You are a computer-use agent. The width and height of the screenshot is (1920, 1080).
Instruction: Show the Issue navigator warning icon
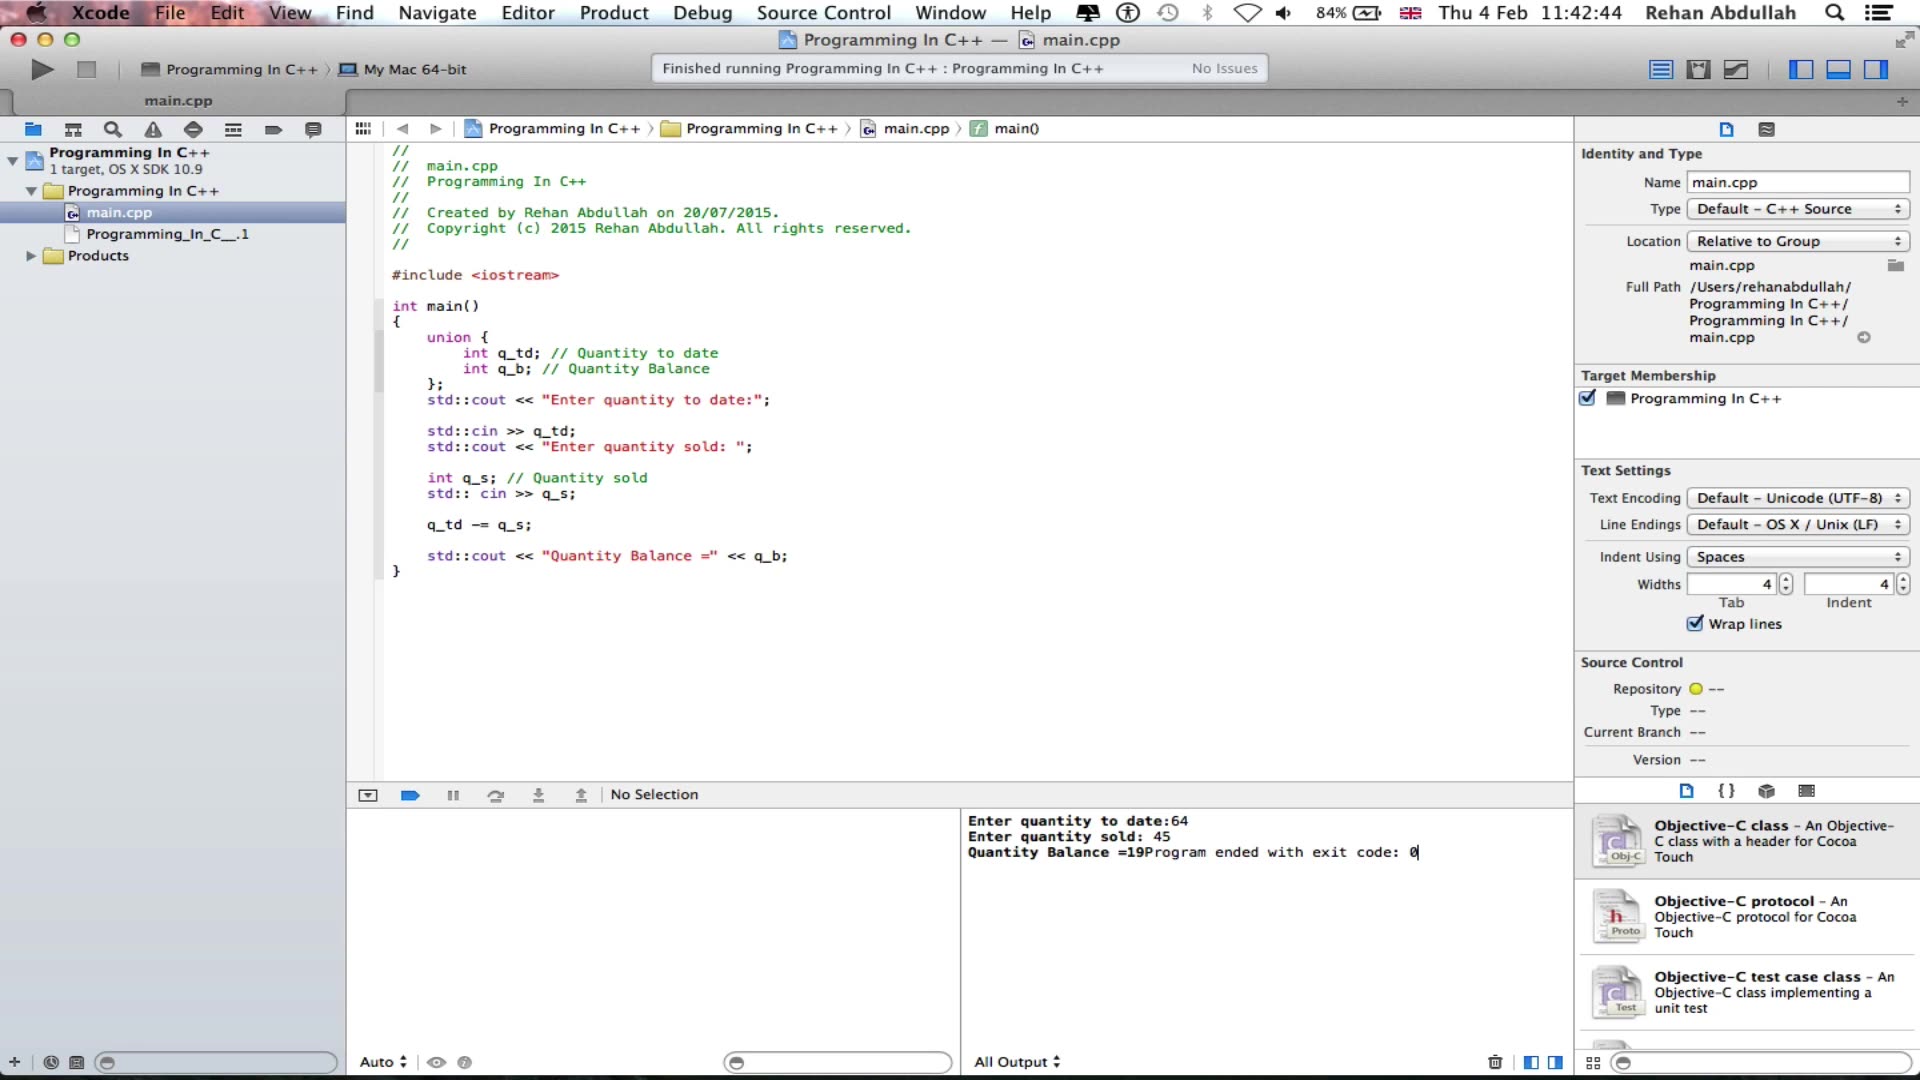pyautogui.click(x=153, y=129)
